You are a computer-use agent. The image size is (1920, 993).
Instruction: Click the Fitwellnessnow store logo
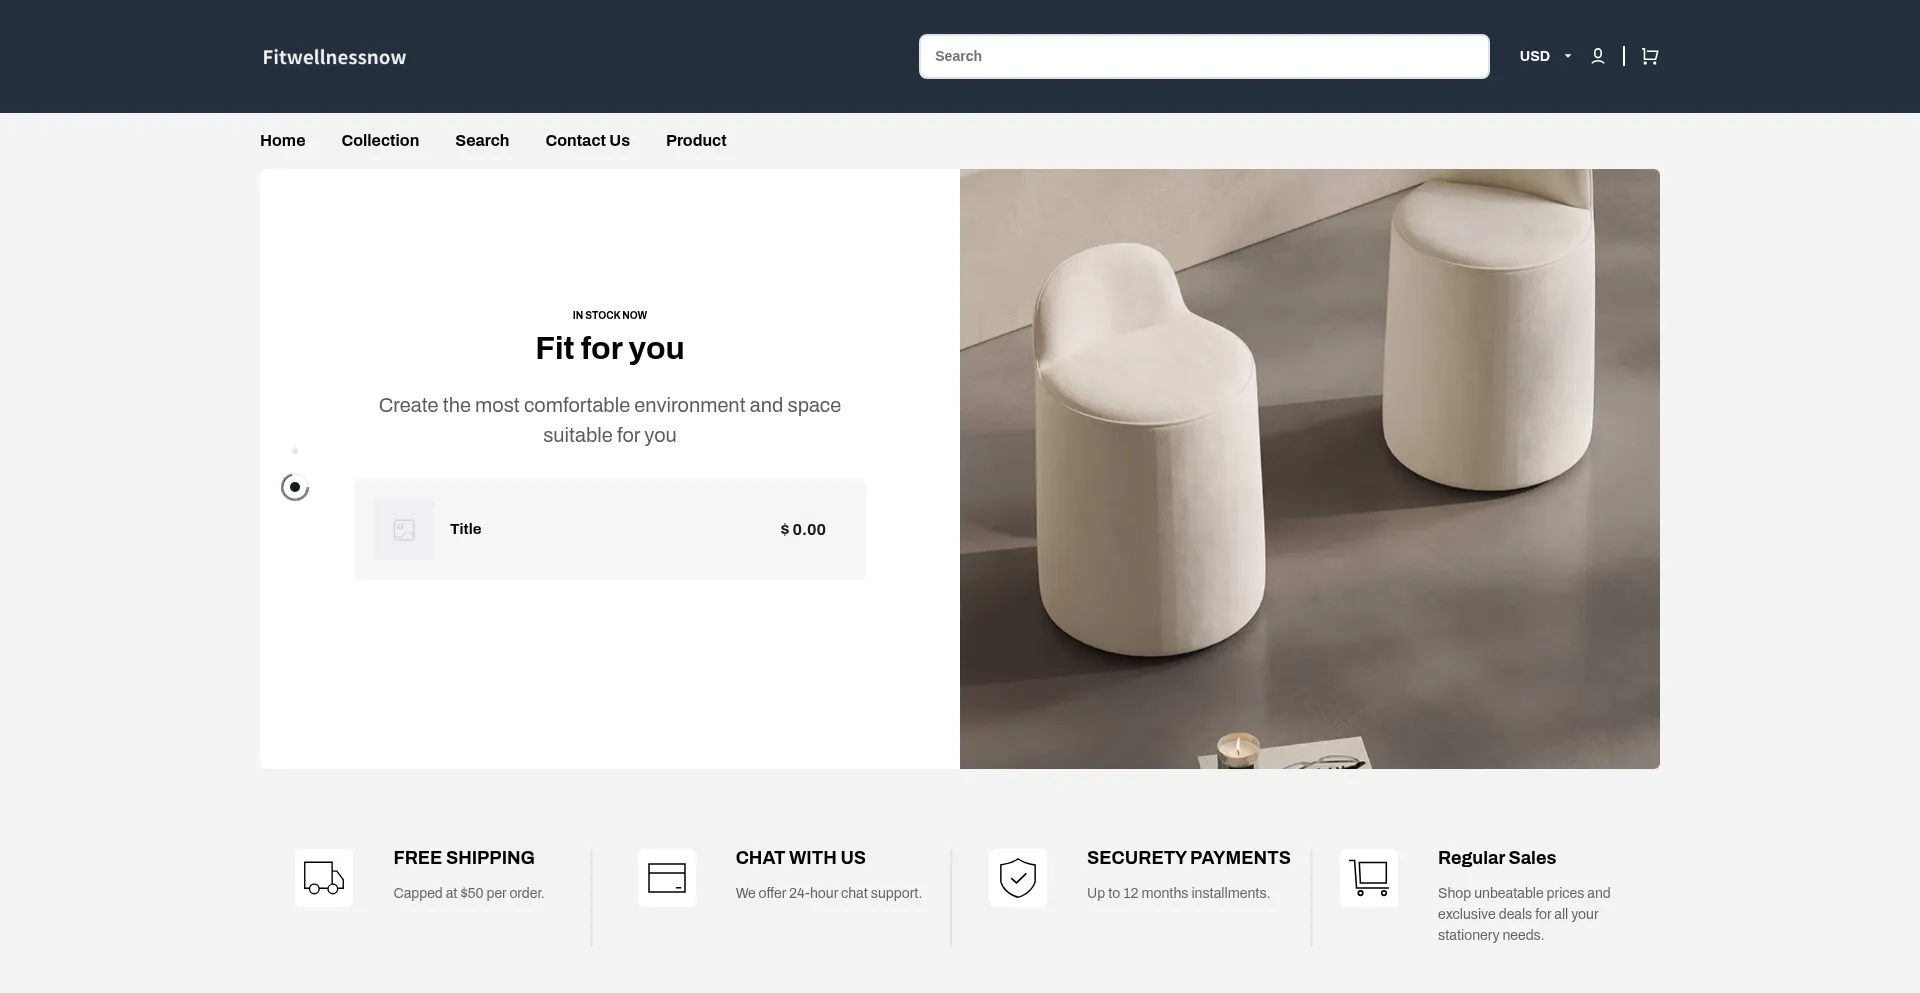335,57
